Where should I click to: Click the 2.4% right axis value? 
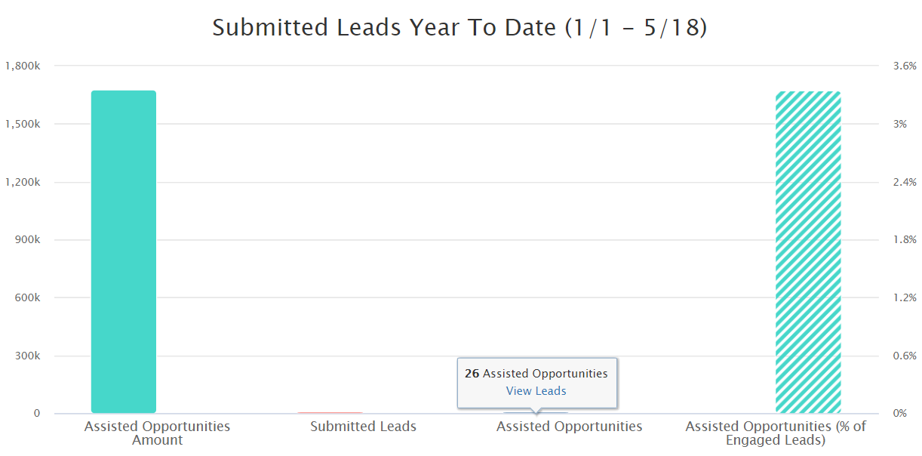[x=905, y=182]
